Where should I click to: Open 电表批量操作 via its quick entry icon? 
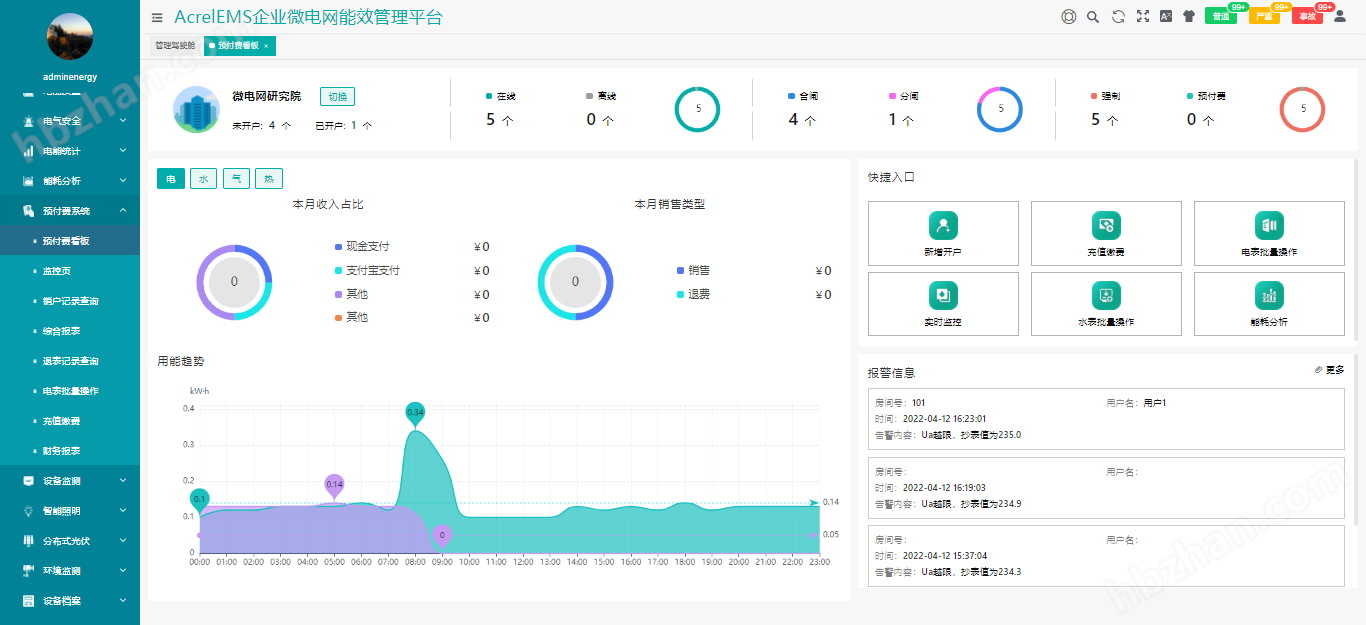point(1268,227)
